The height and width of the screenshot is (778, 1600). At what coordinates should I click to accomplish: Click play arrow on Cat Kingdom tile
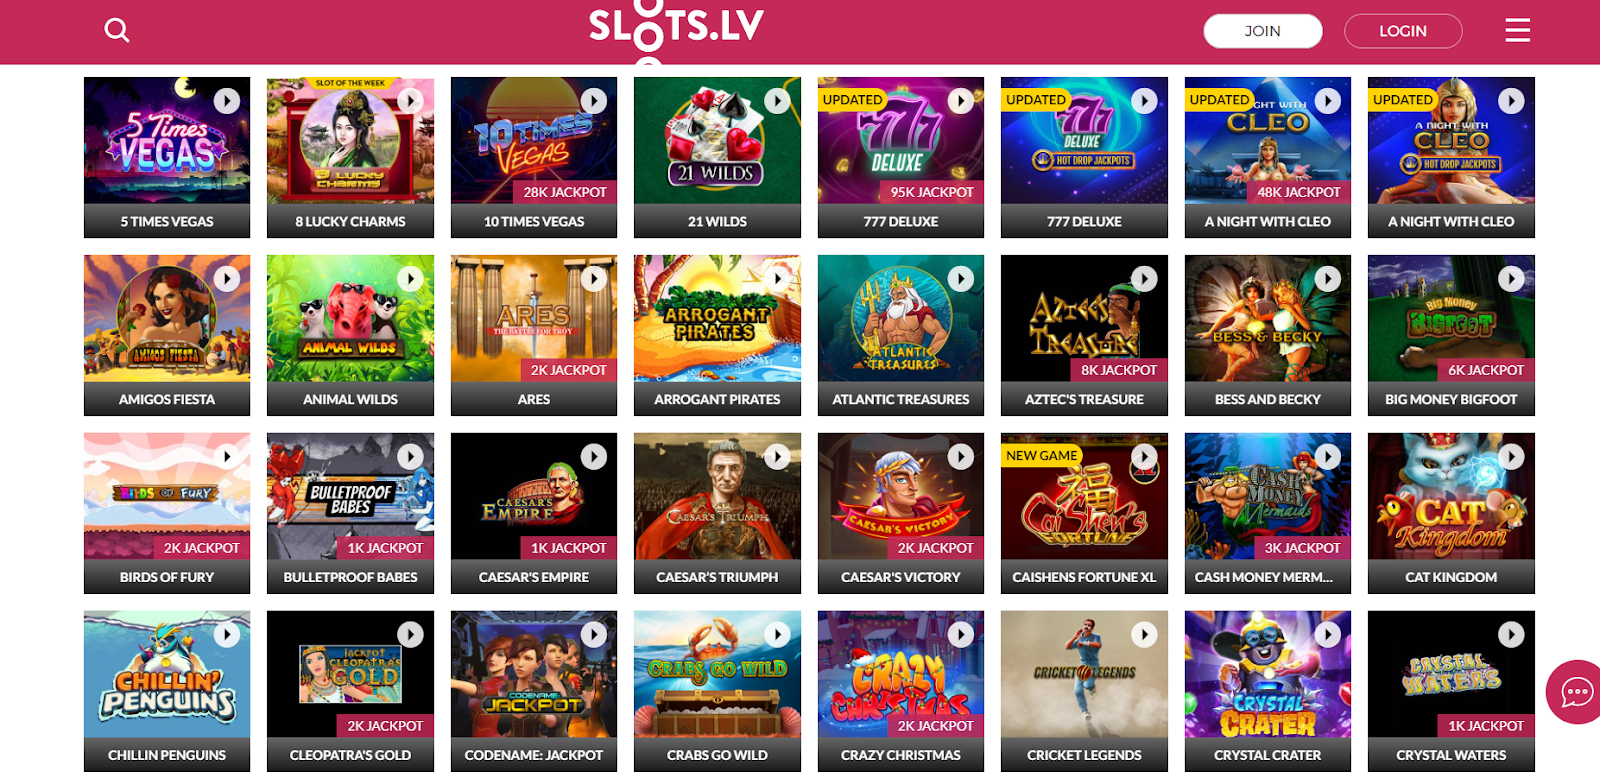point(1511,457)
